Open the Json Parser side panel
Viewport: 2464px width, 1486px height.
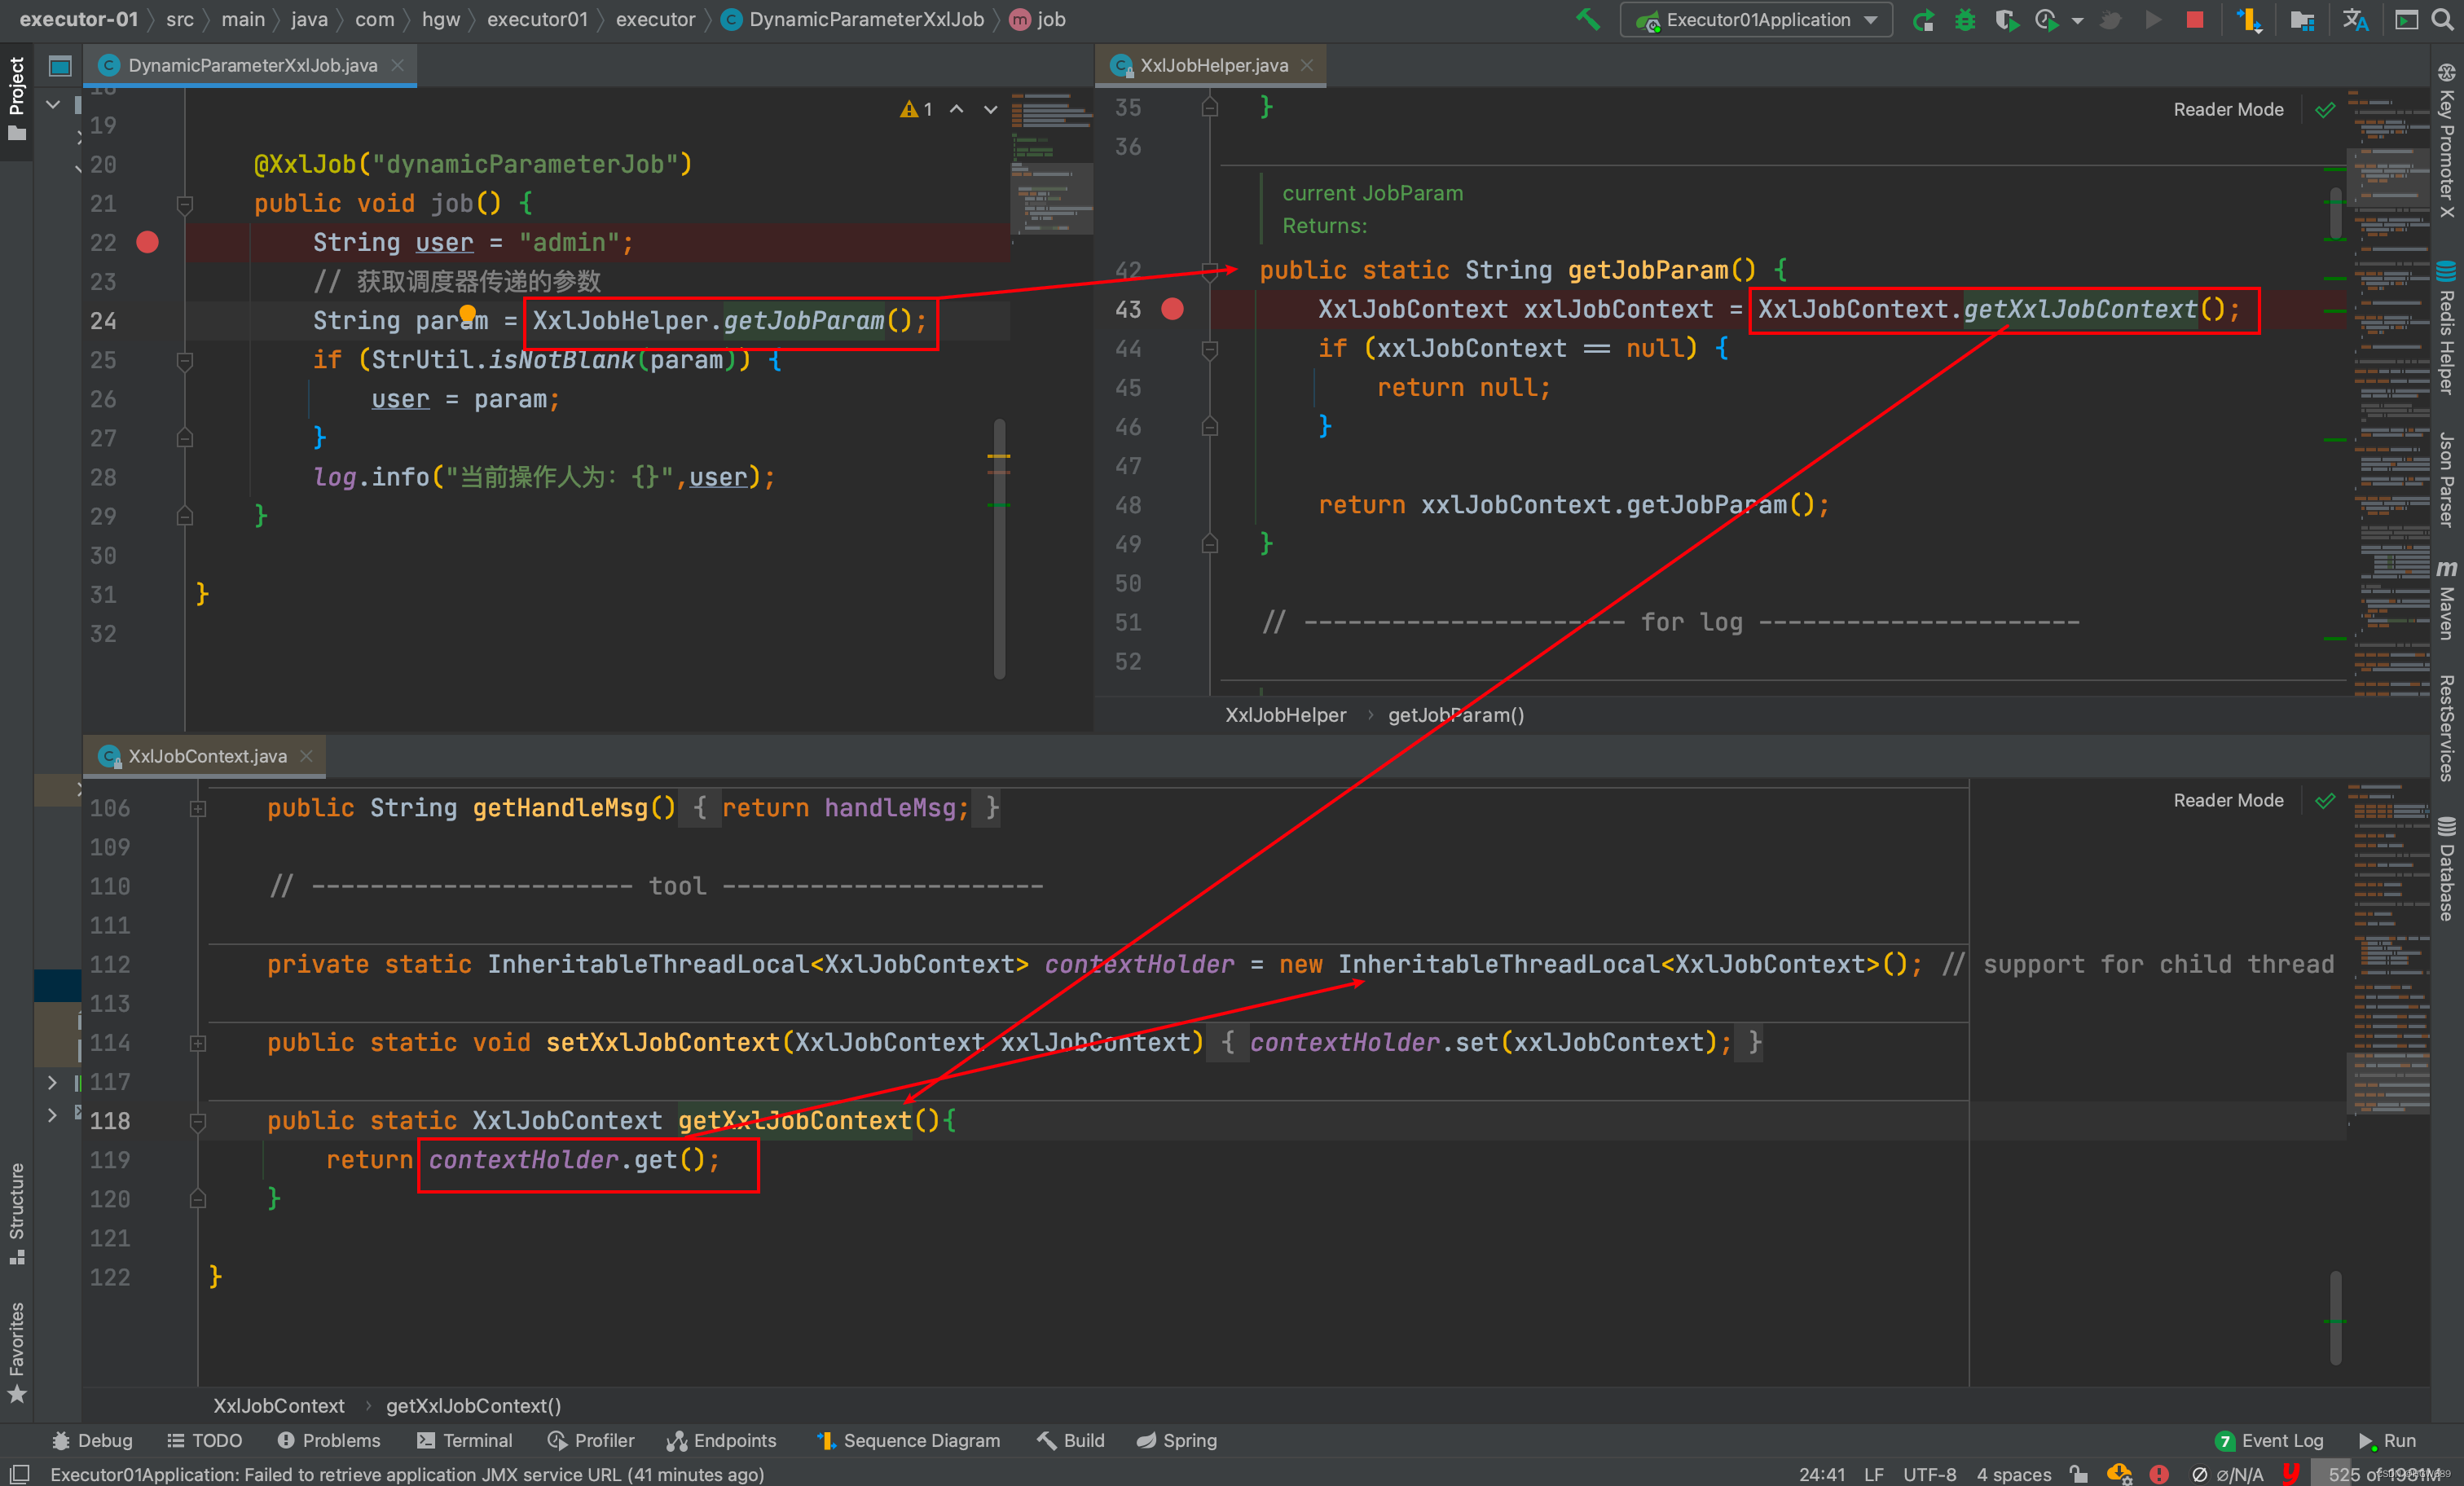click(2447, 479)
